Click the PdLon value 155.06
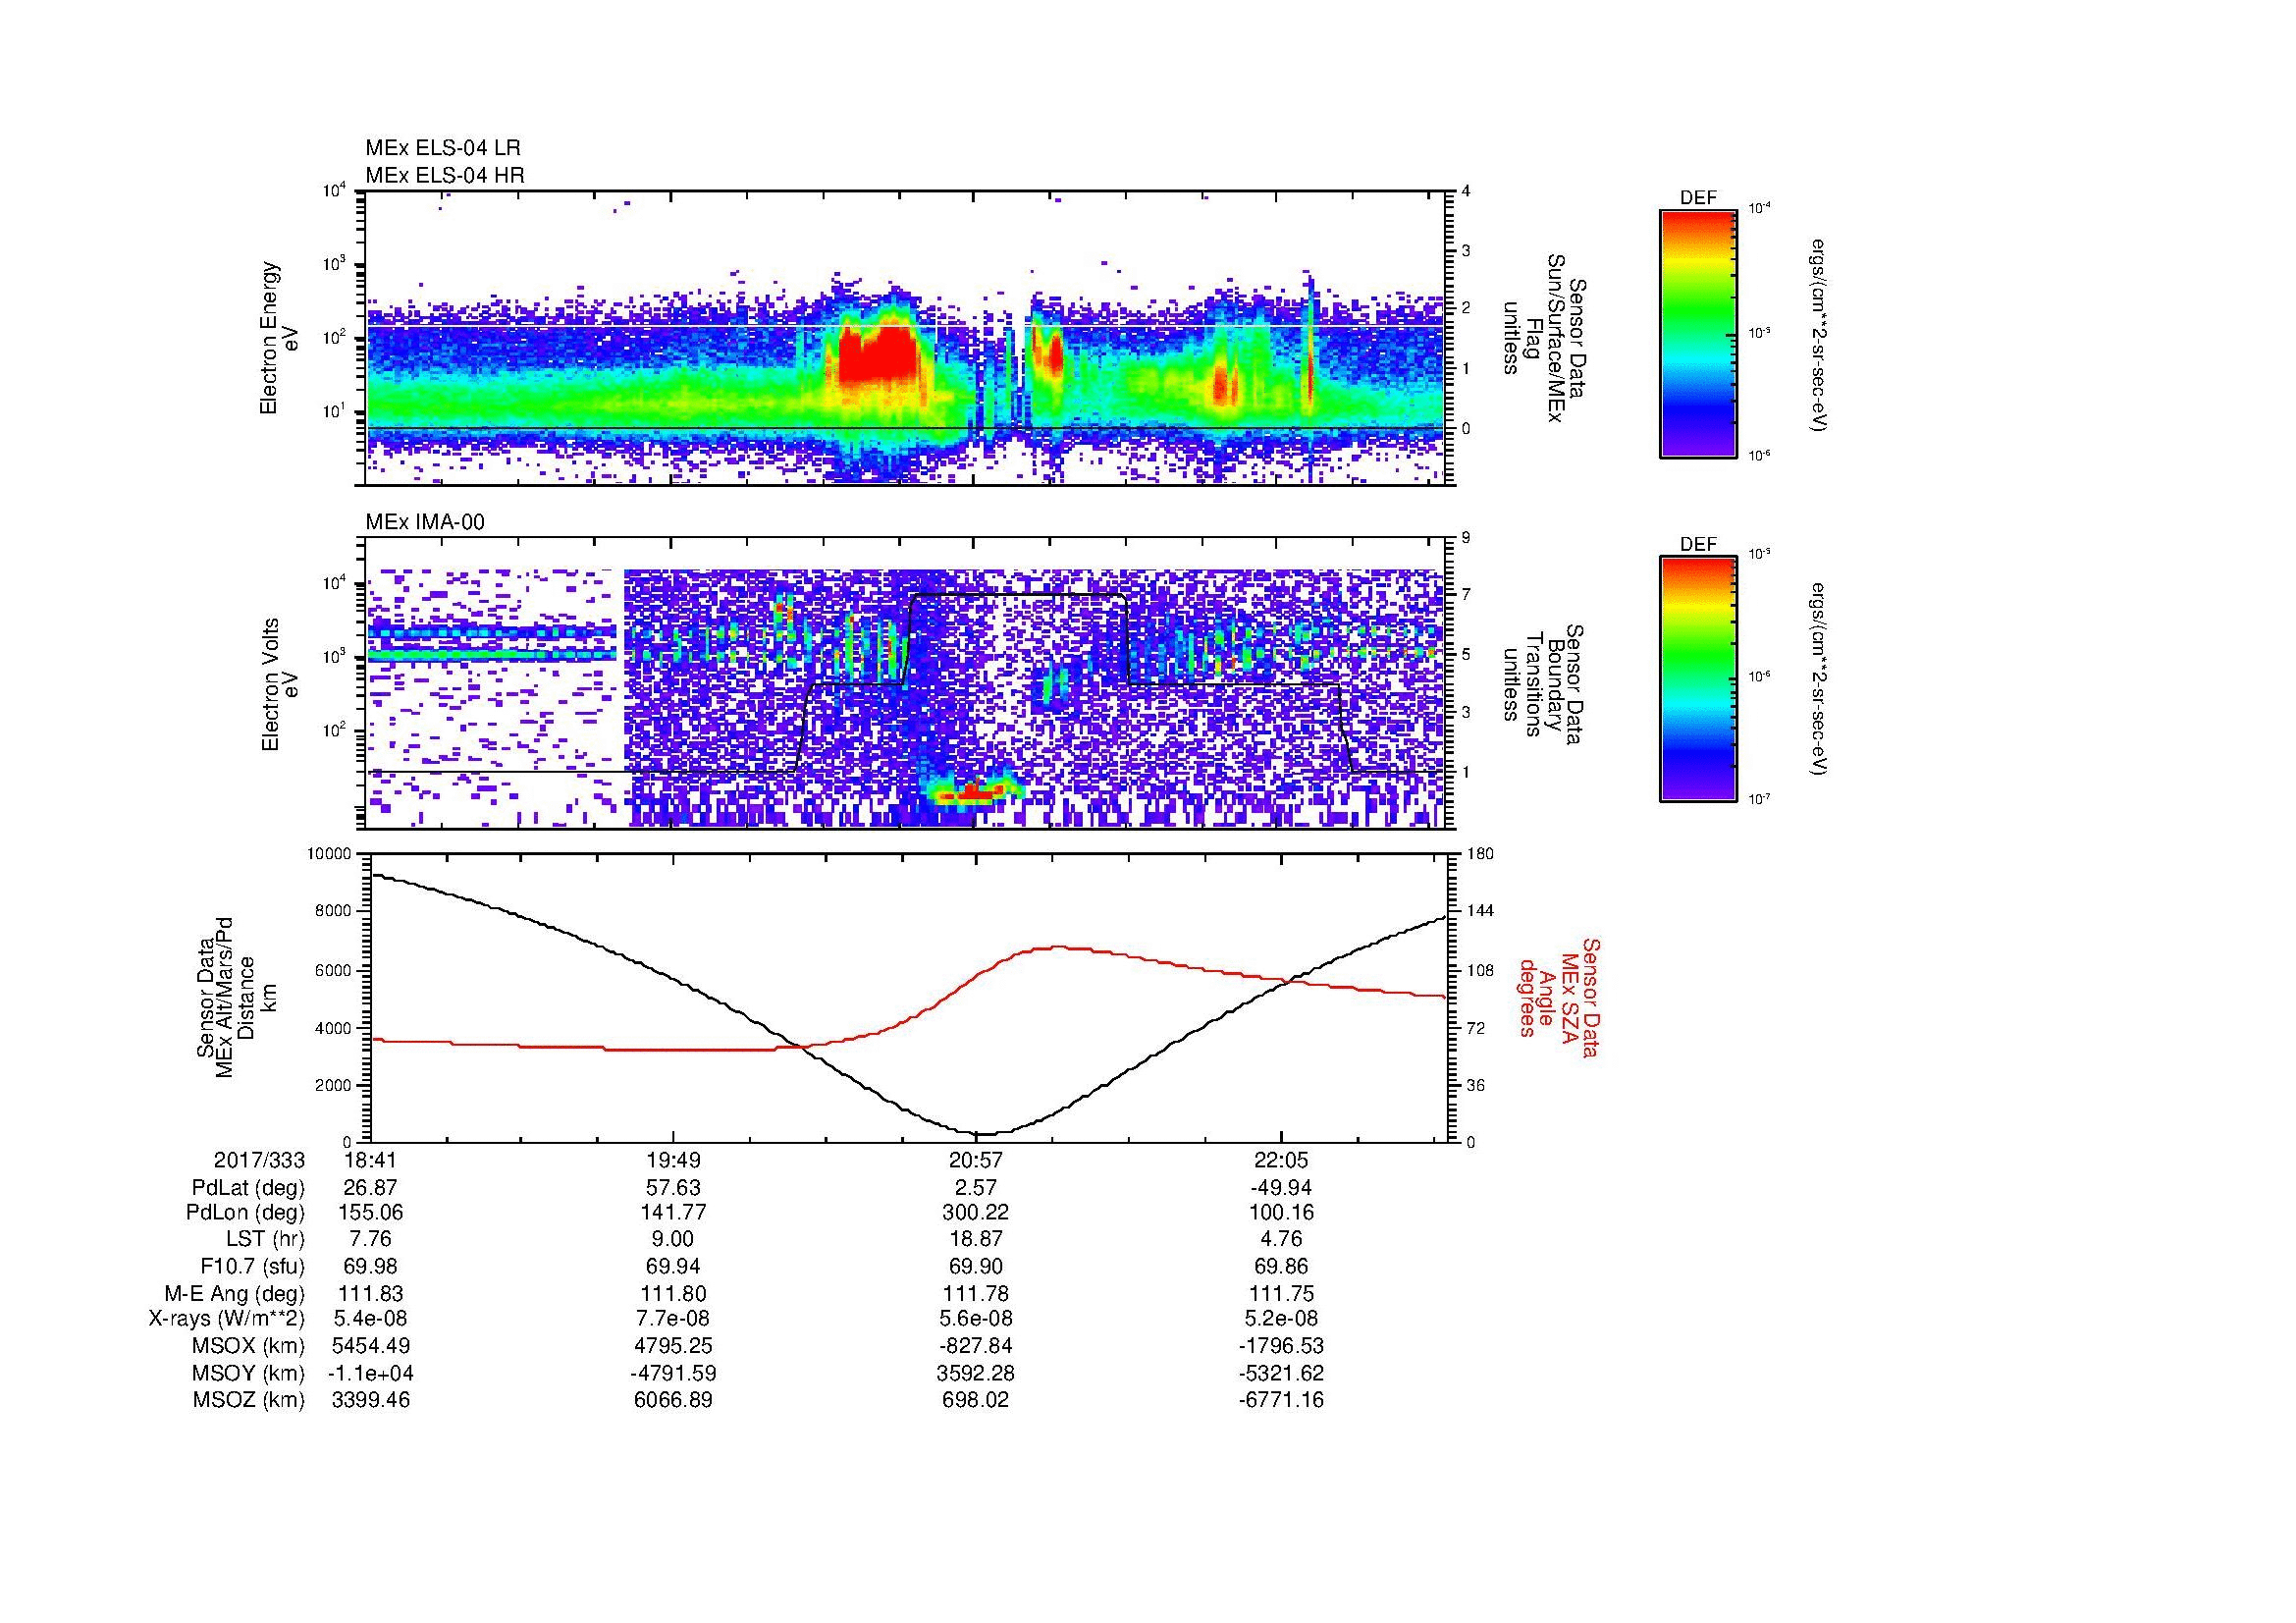Image resolution: width=2296 pixels, height=1623 pixels. point(371,1213)
